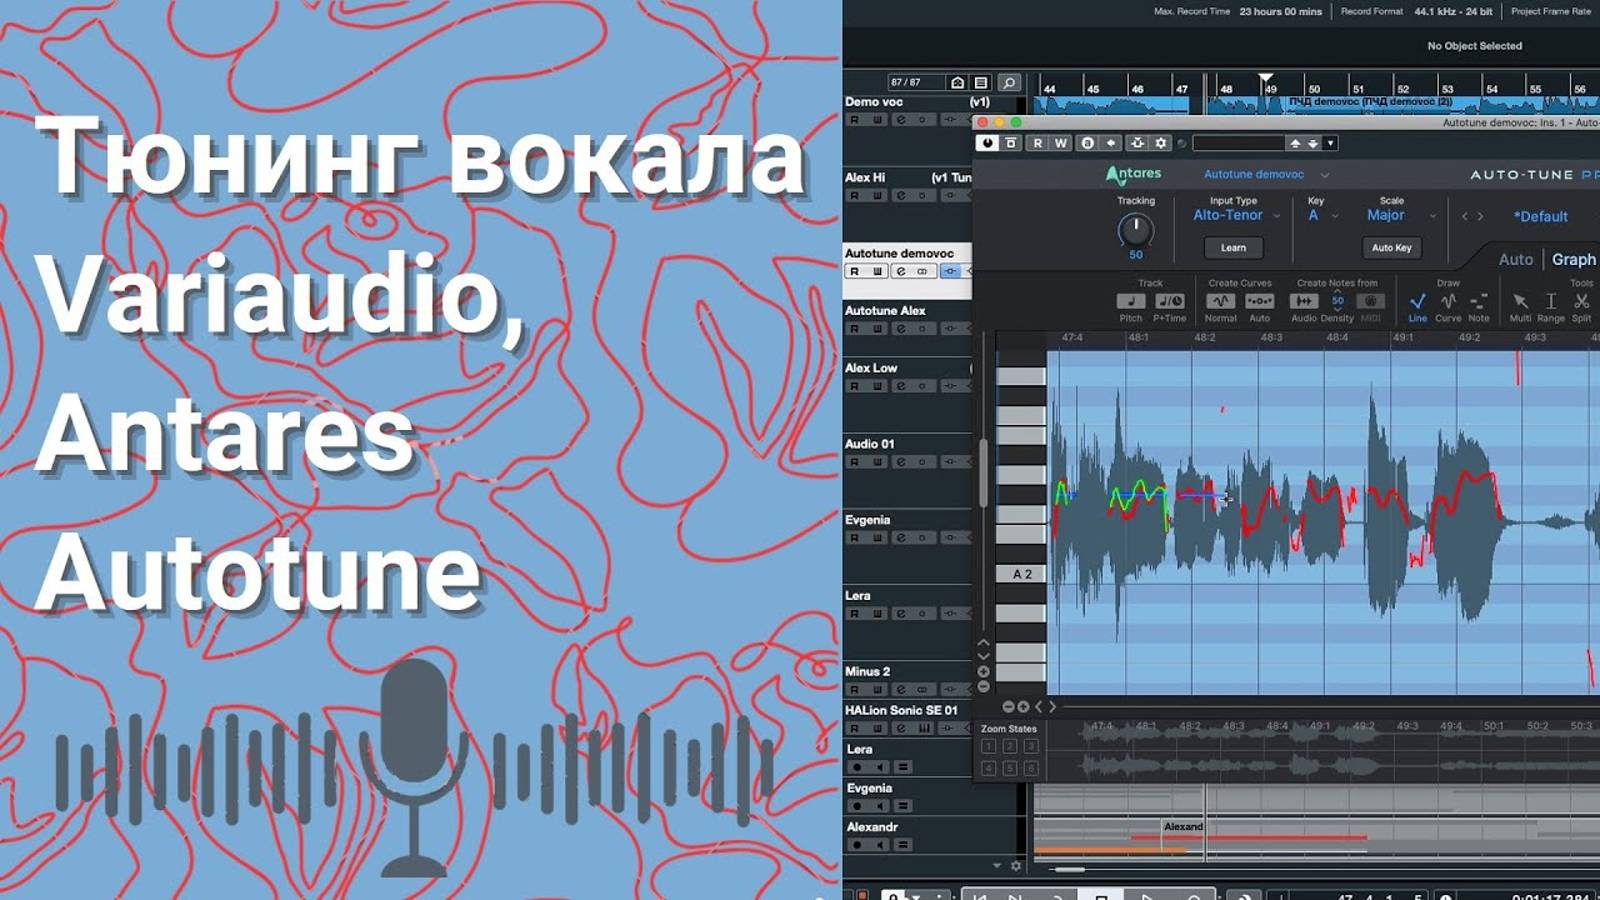The width and height of the screenshot is (1600, 900).
Task: Toggle Write automation in plugin header
Action: pos(1059,143)
